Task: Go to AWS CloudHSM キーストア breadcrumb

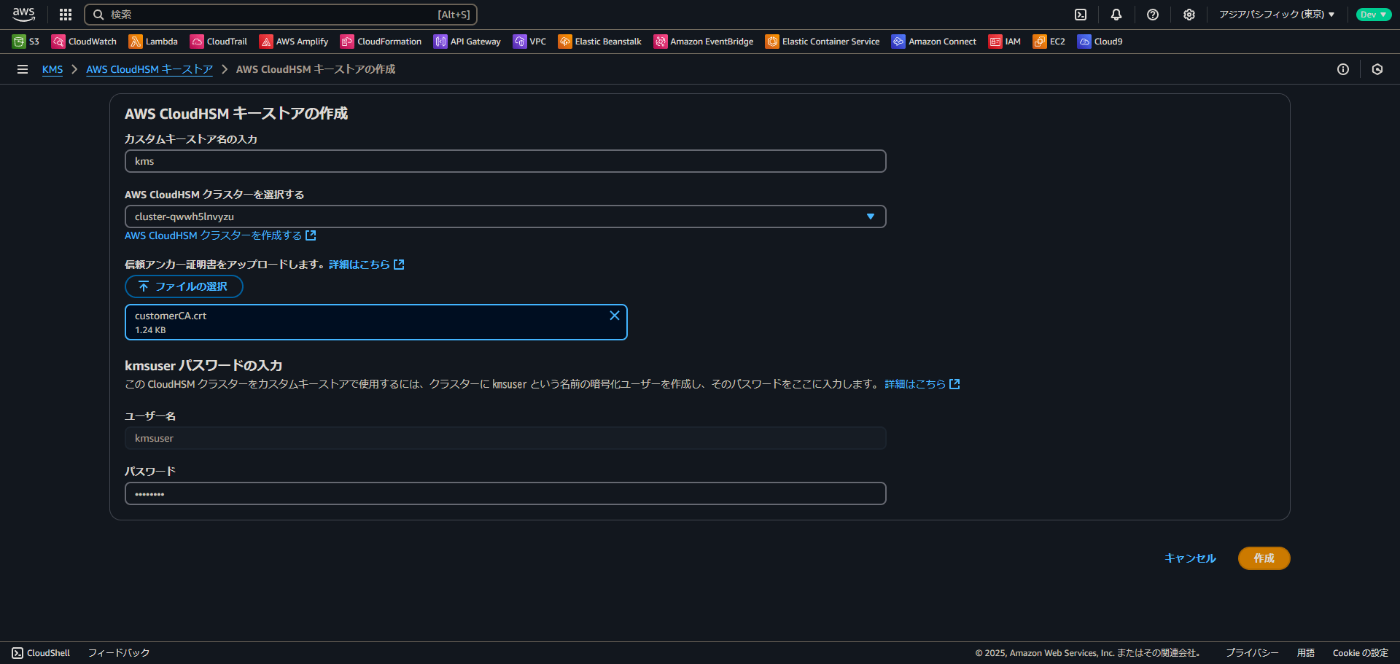Action: click(149, 69)
